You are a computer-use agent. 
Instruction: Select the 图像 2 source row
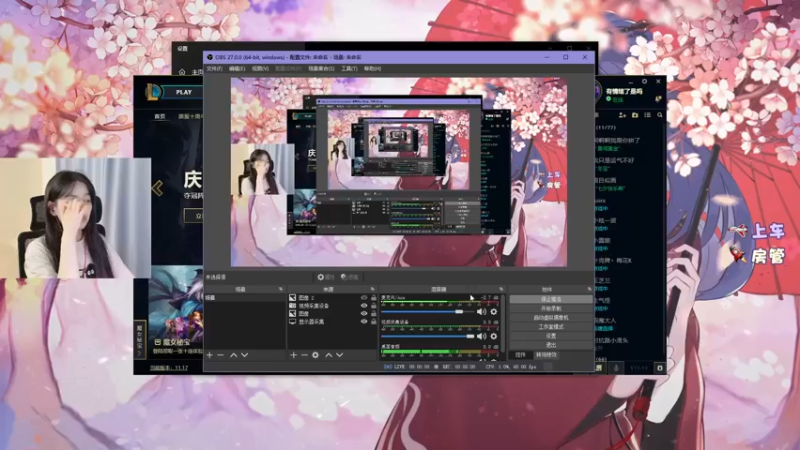(333, 297)
